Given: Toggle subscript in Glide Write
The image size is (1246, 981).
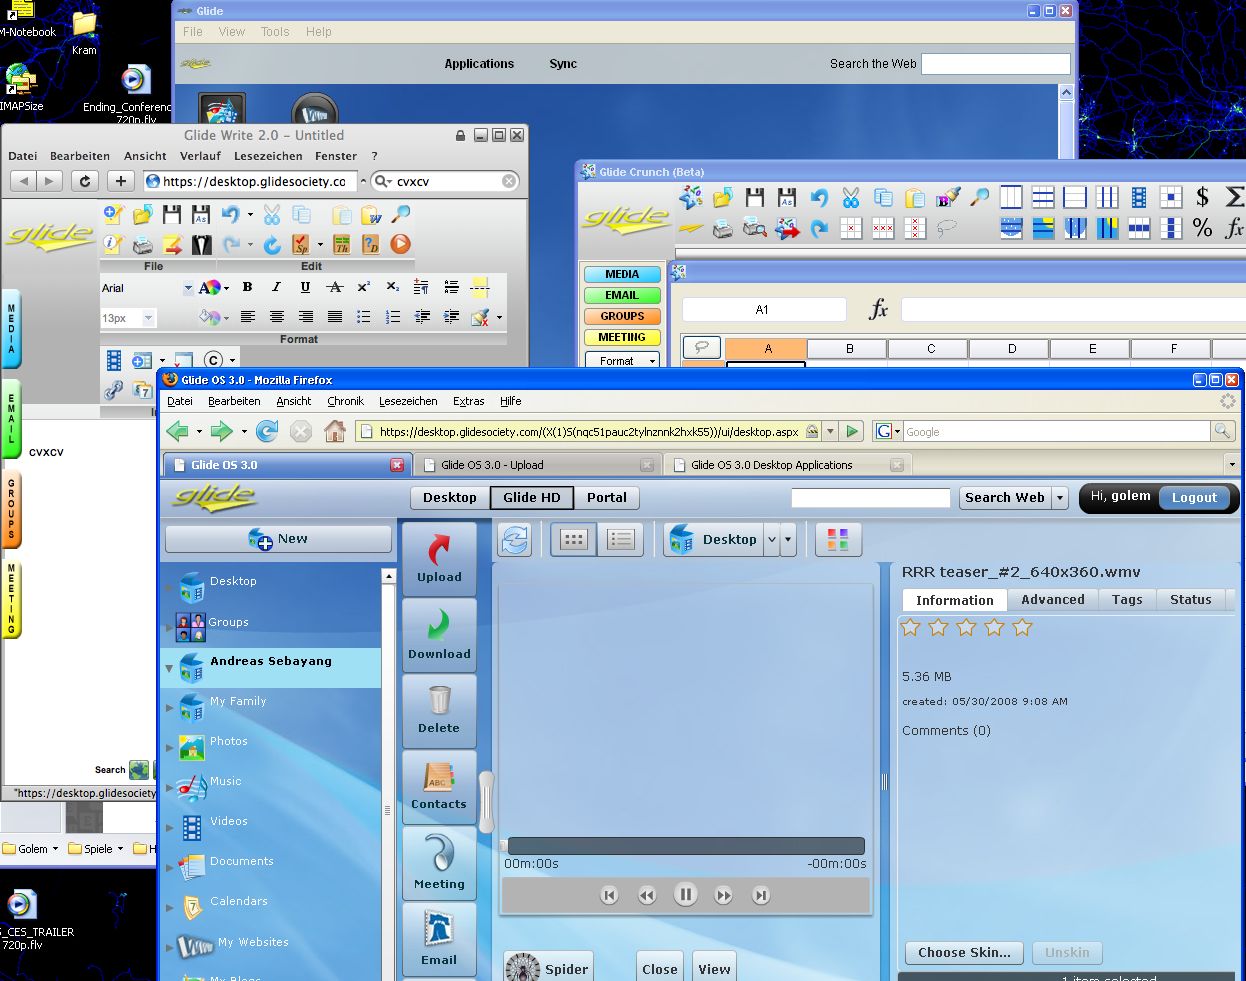Looking at the screenshot, I should pos(393,287).
